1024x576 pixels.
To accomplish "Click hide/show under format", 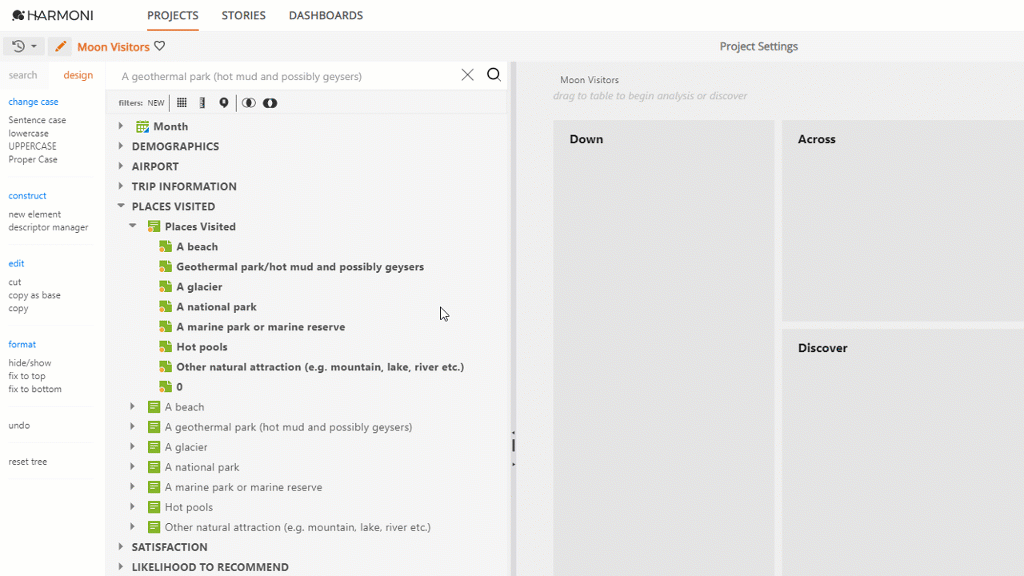I will (29, 363).
